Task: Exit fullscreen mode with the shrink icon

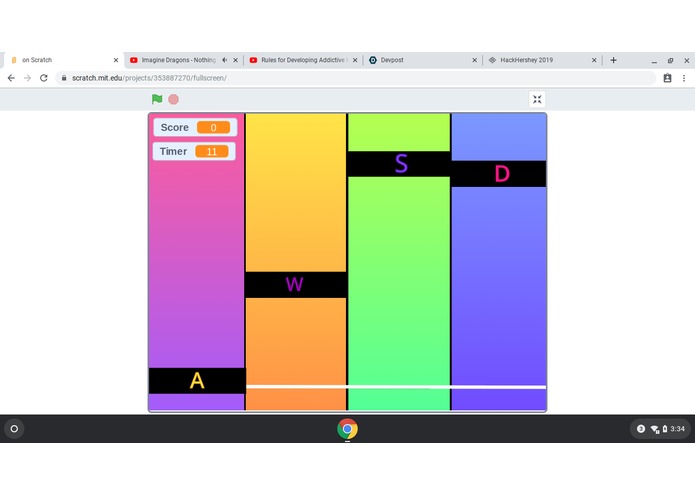Action: coord(537,99)
